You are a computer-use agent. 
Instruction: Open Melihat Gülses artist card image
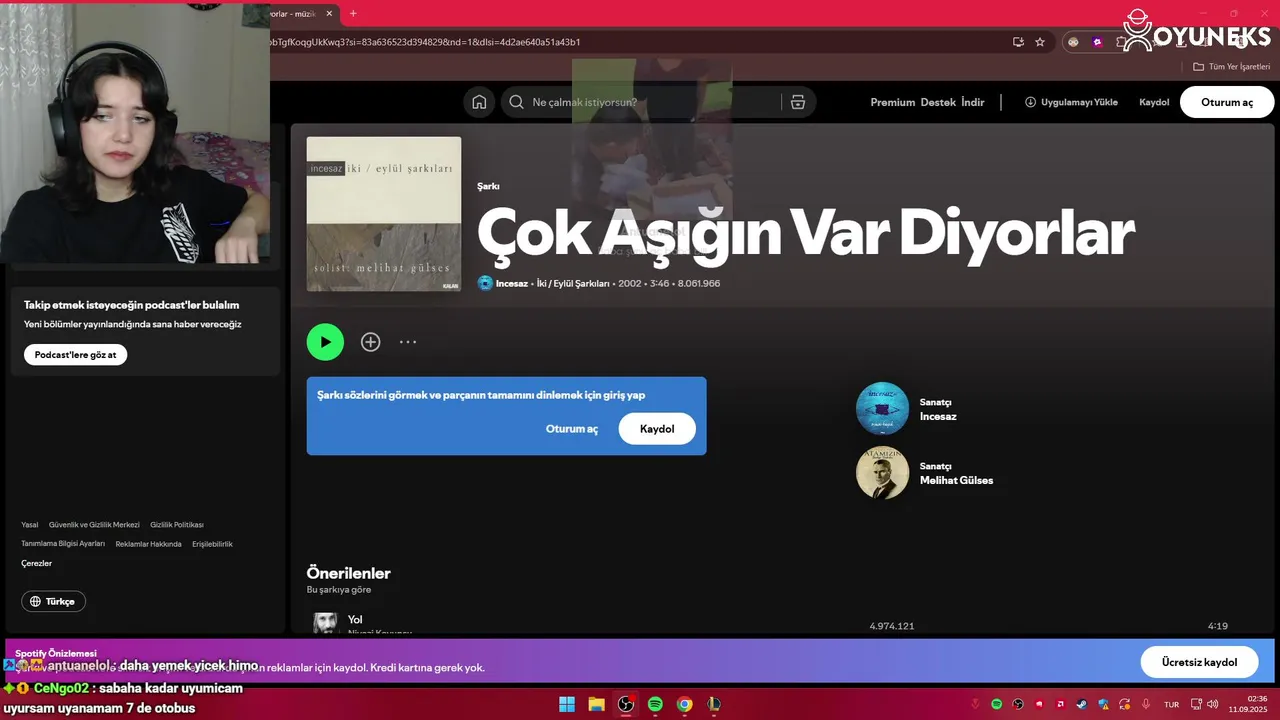pos(882,473)
